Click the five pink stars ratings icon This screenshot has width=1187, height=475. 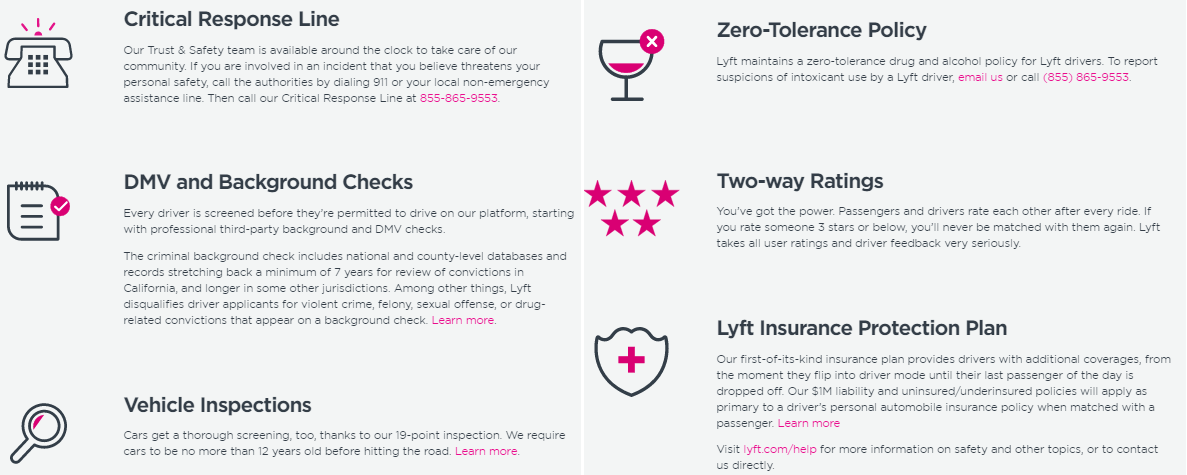[631, 208]
